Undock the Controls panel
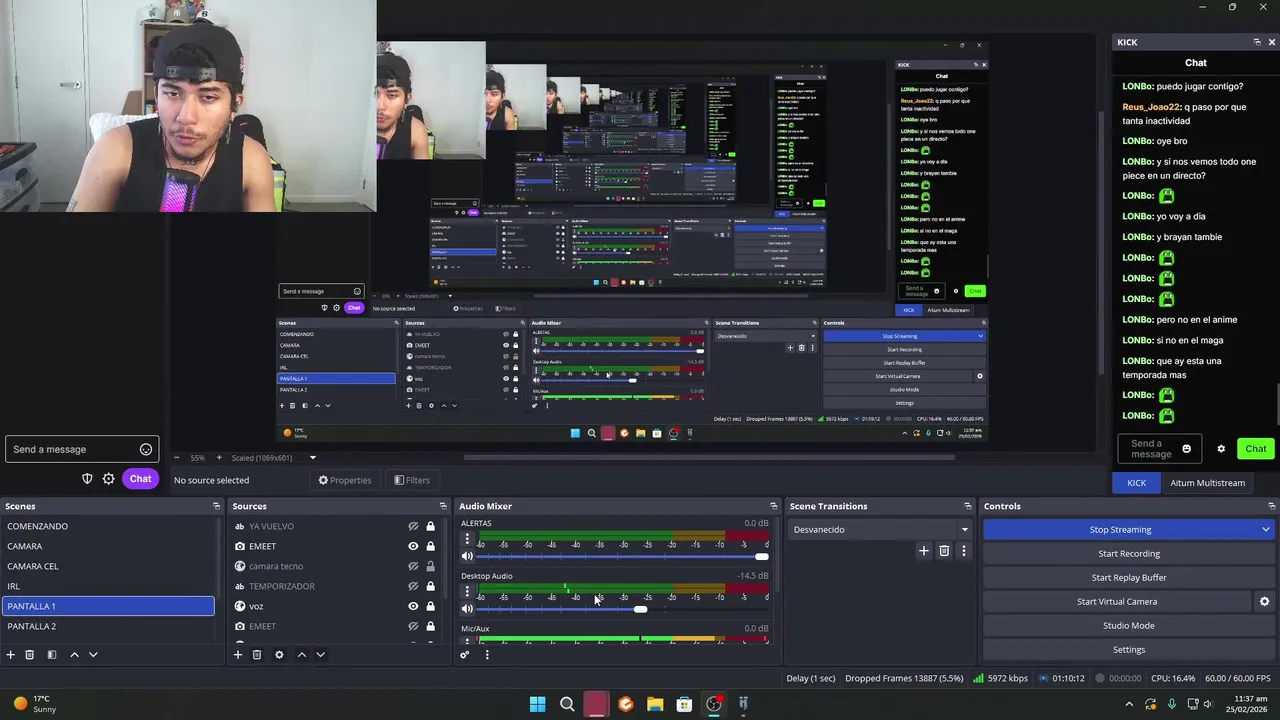 [1272, 506]
